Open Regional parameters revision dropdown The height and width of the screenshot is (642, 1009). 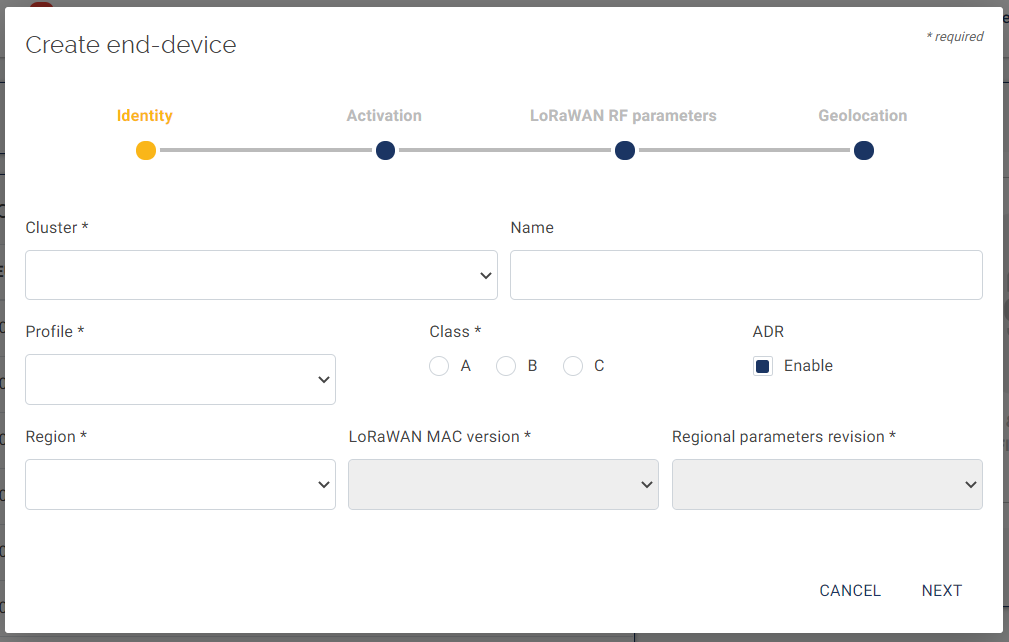827,485
